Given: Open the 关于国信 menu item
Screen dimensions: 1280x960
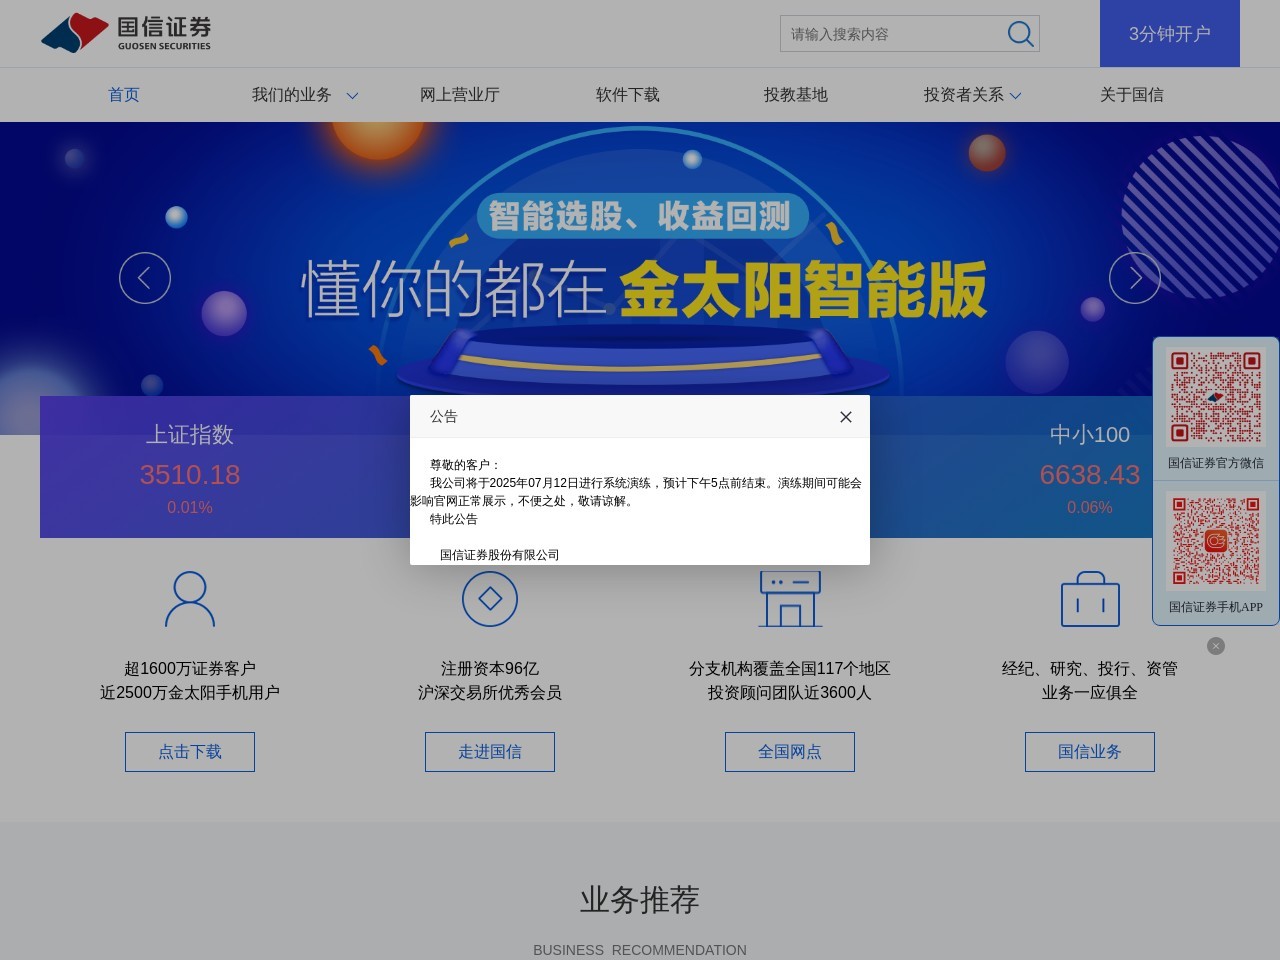Looking at the screenshot, I should (1132, 95).
